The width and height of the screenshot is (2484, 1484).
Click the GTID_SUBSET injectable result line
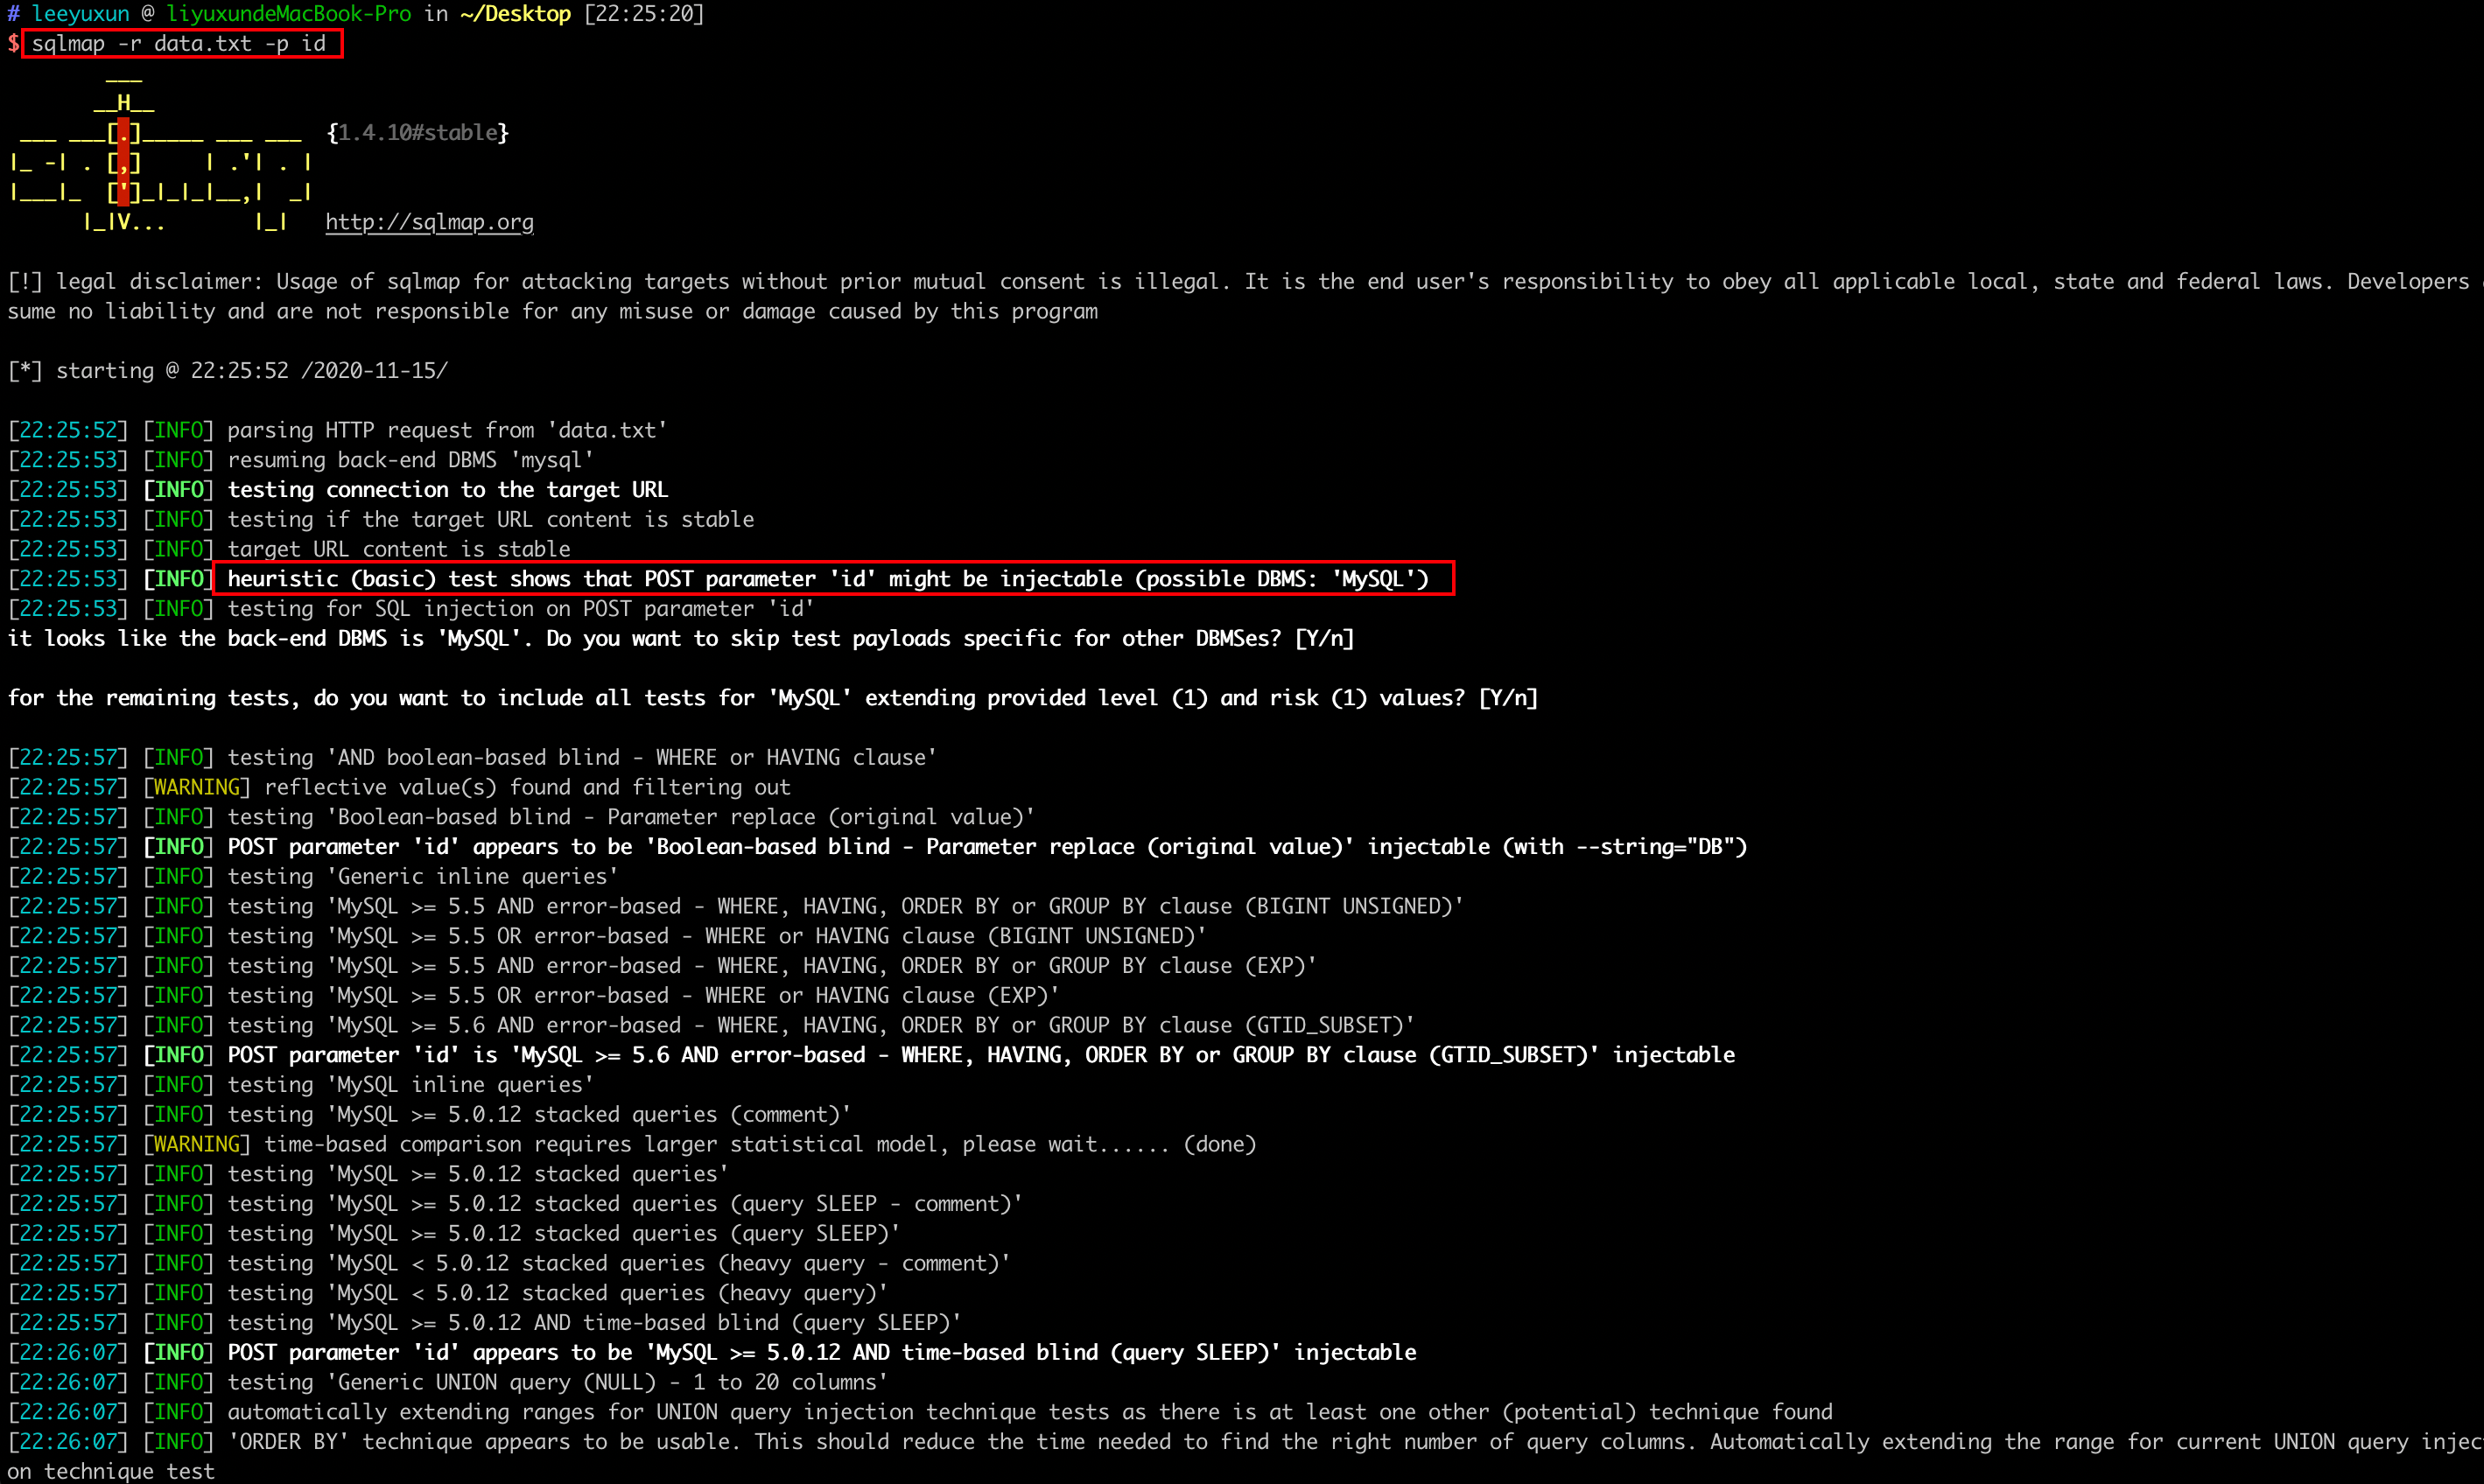tap(980, 1055)
